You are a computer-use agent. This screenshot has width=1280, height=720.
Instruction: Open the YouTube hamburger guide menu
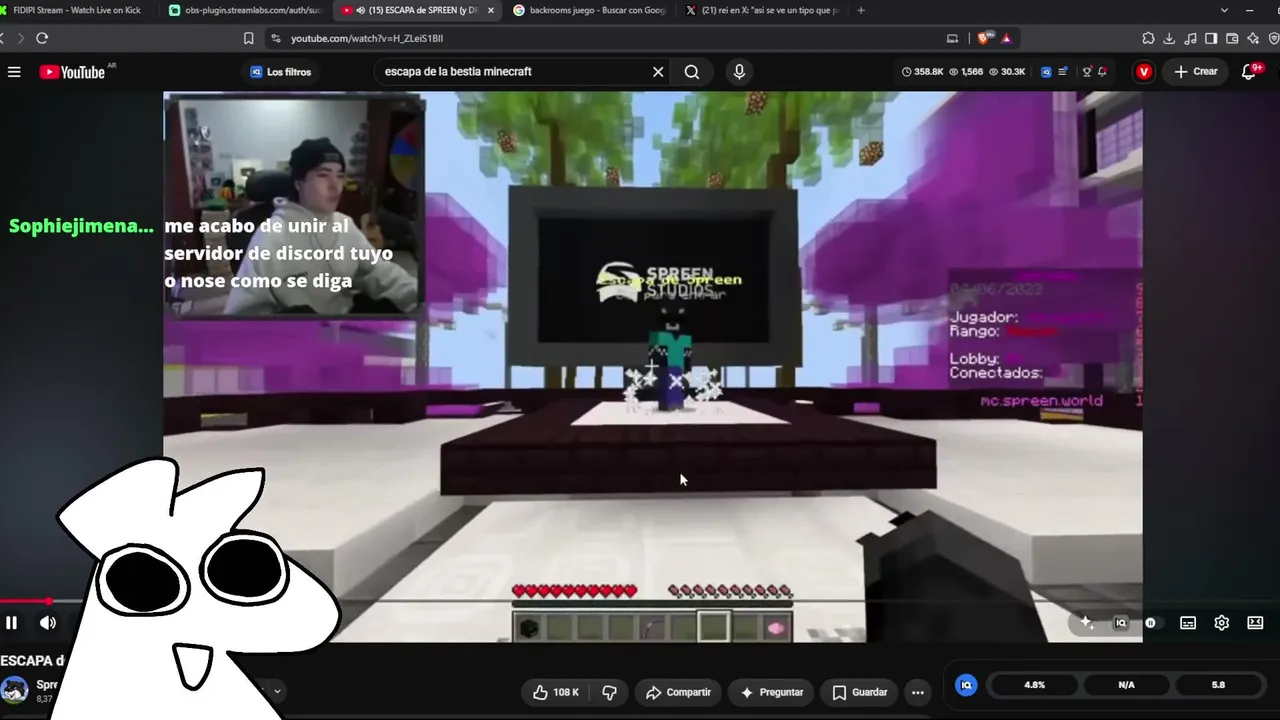(14, 72)
